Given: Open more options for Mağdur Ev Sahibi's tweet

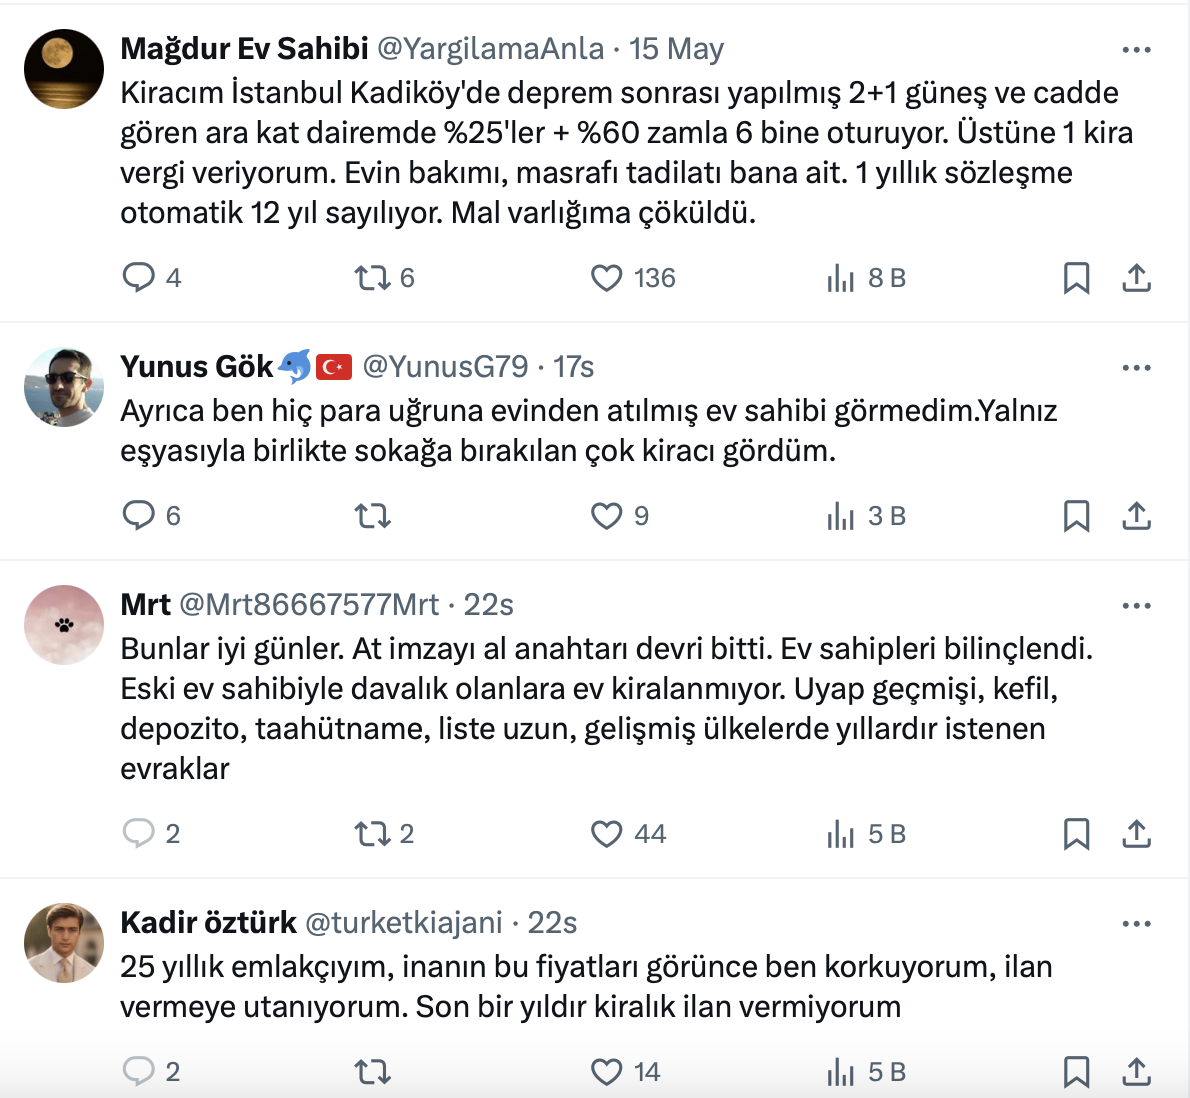Looking at the screenshot, I should tap(1136, 49).
